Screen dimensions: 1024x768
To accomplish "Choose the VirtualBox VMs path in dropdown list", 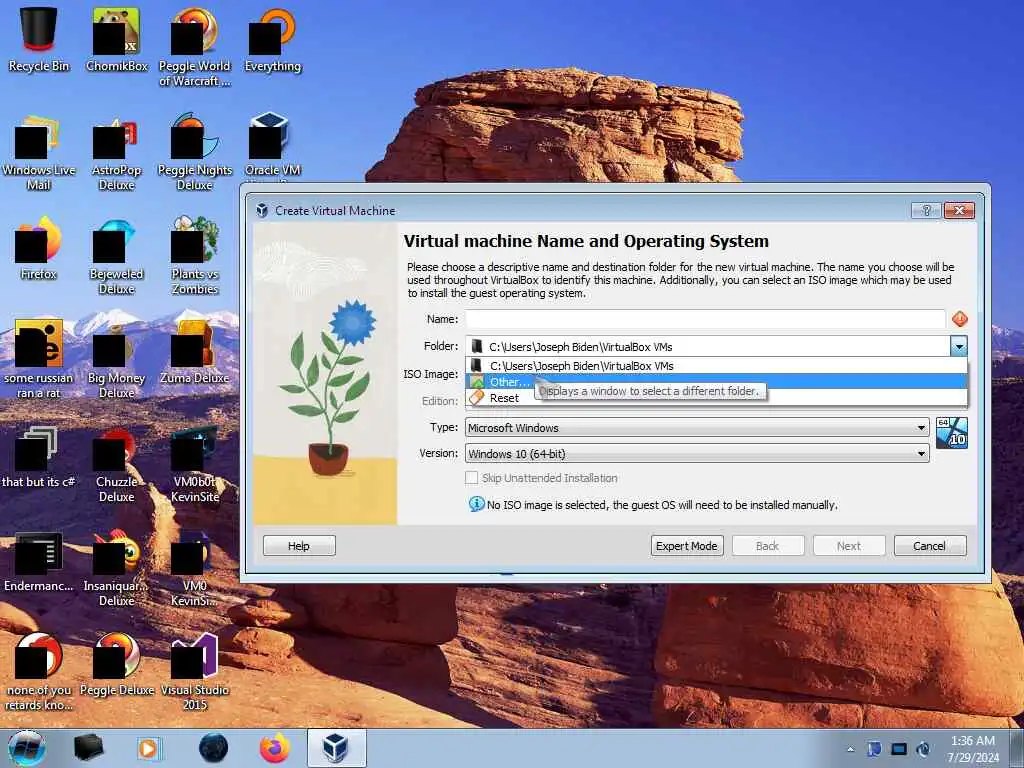I will coord(716,366).
